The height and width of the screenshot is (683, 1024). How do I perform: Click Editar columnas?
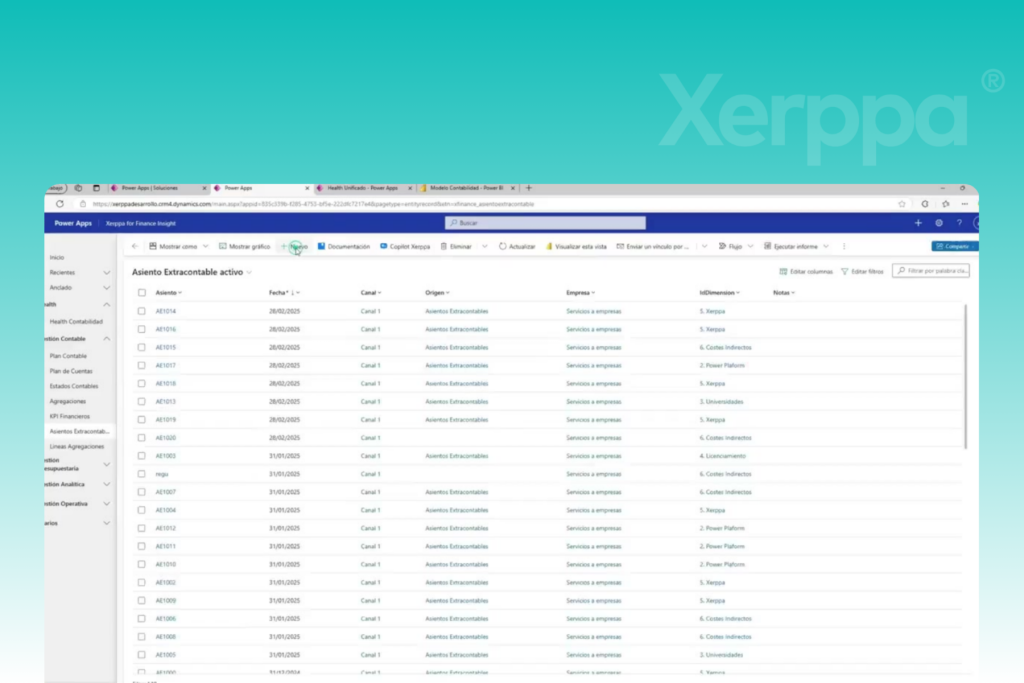pos(806,271)
